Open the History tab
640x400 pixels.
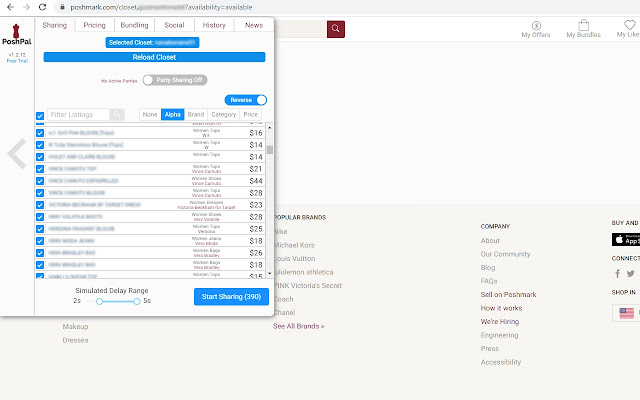(x=214, y=25)
